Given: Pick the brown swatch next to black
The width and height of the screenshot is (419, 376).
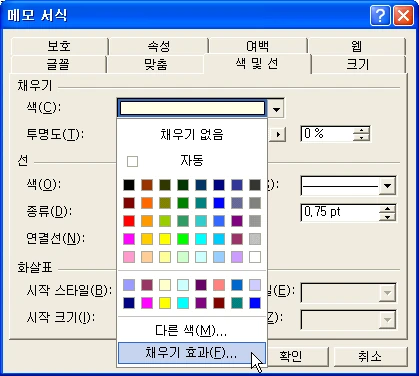Looking at the screenshot, I should (147, 185).
